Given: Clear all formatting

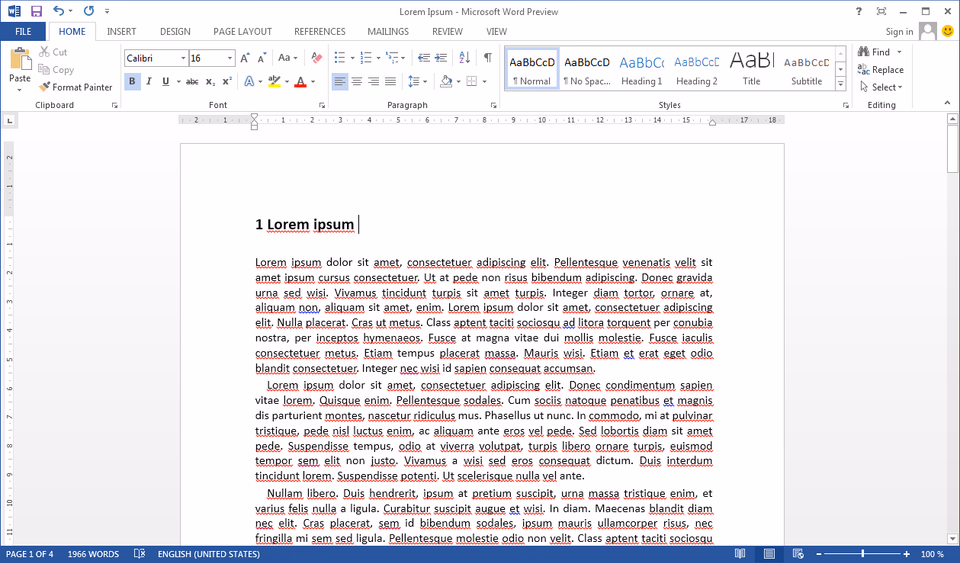Looking at the screenshot, I should 316,58.
